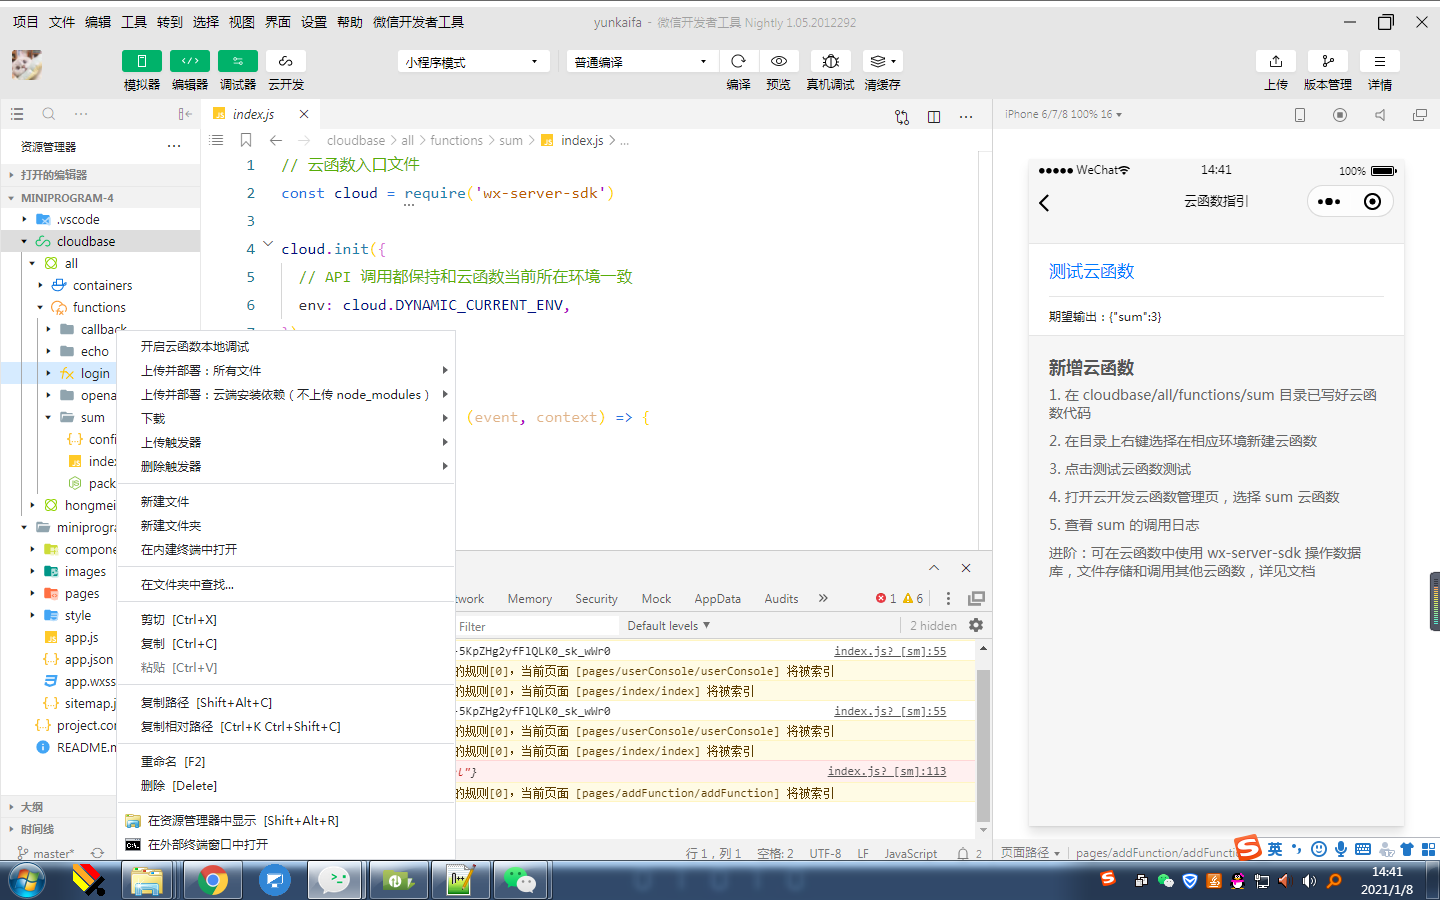Viewport: 1440px width, 900px height.
Task: Open the 文件 menu
Action: click(62, 22)
